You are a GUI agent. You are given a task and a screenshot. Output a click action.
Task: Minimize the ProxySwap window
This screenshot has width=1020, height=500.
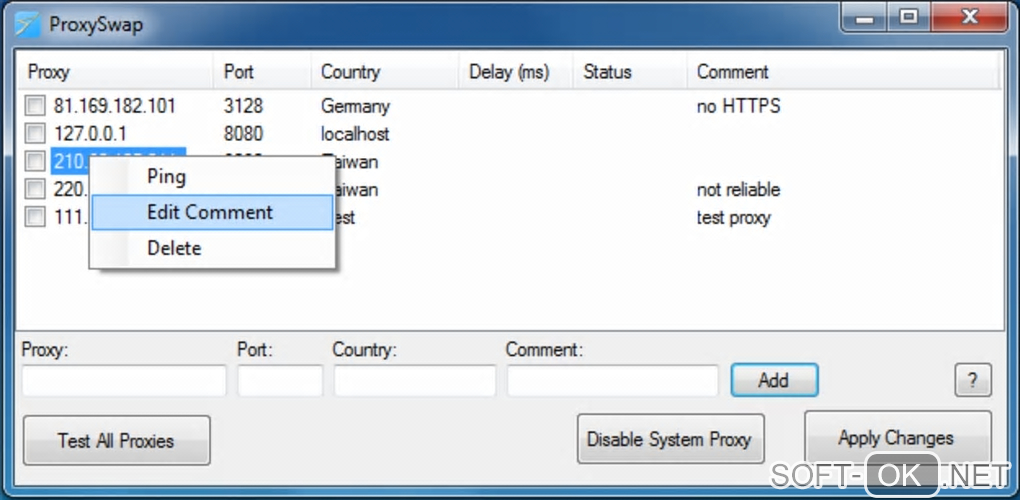click(865, 18)
